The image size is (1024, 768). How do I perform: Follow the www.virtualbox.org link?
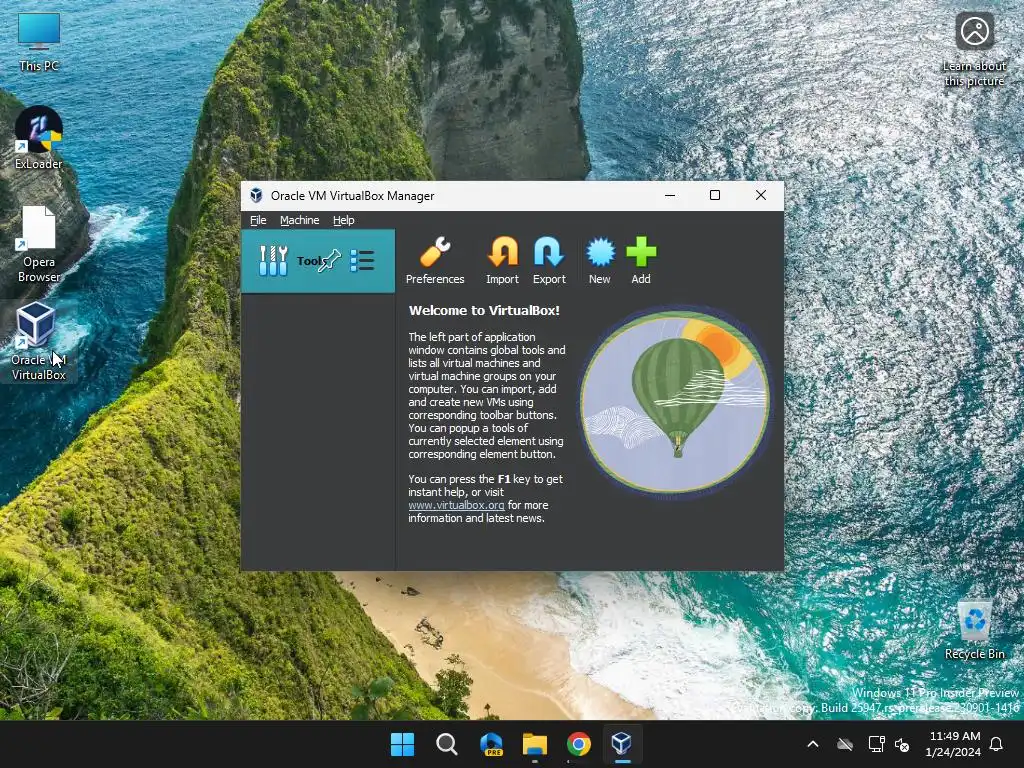pyautogui.click(x=456, y=505)
